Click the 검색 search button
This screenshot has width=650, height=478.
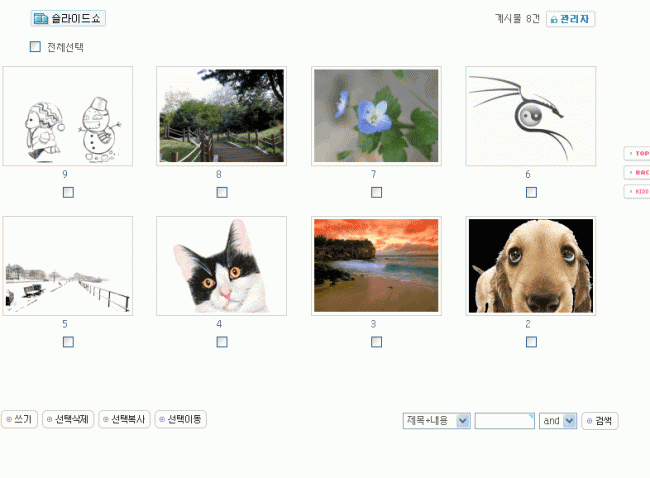tap(600, 421)
